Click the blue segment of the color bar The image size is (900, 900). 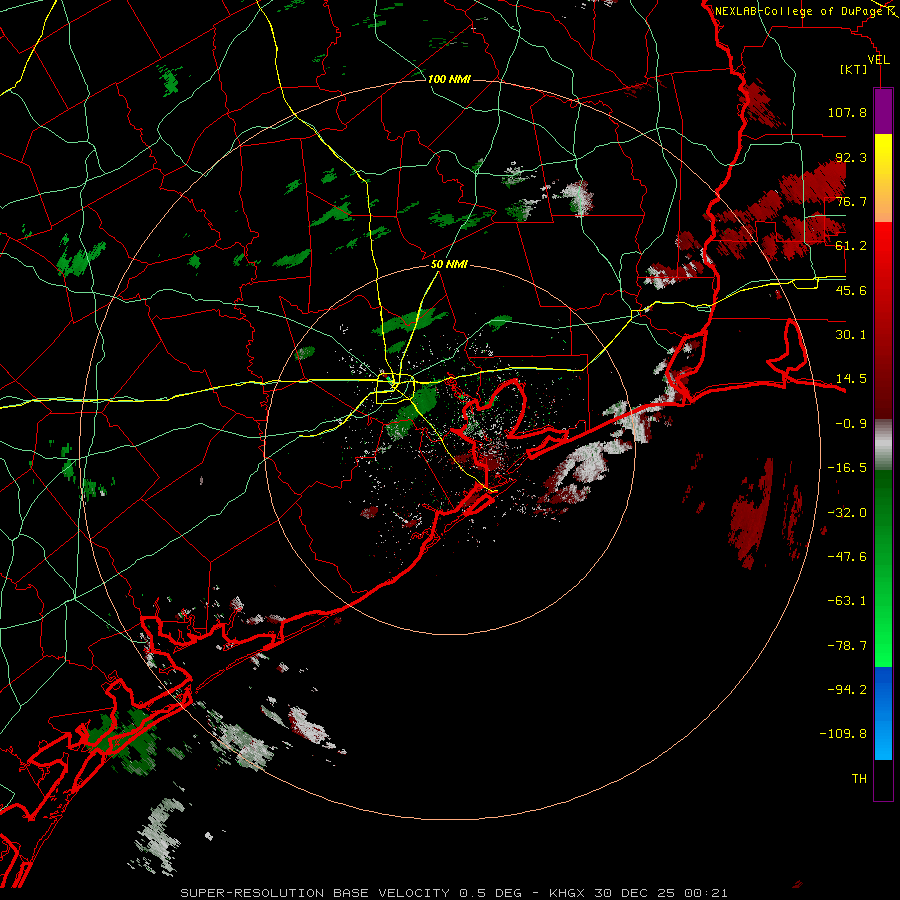883,713
